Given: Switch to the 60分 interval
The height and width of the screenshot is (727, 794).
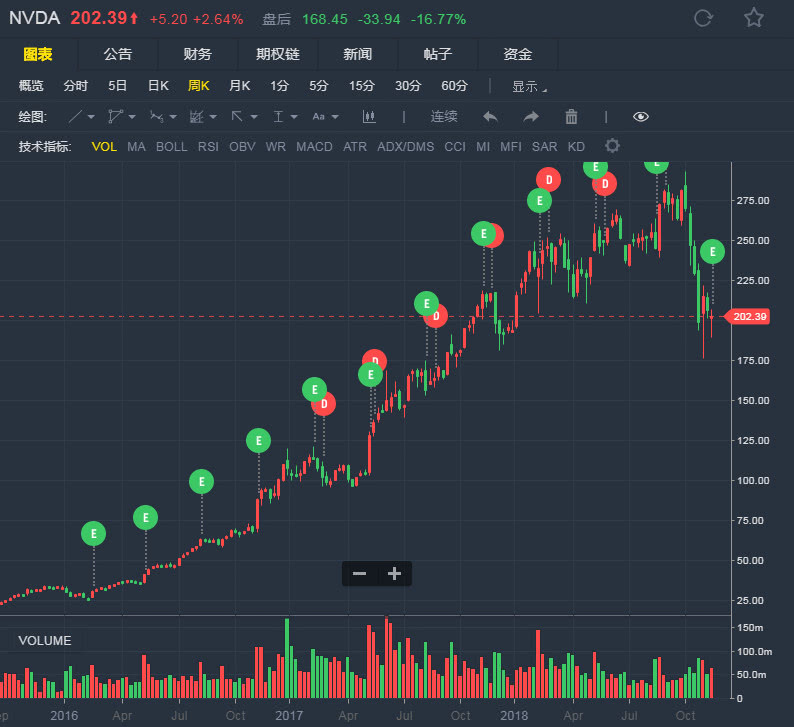Looking at the screenshot, I should tap(454, 86).
